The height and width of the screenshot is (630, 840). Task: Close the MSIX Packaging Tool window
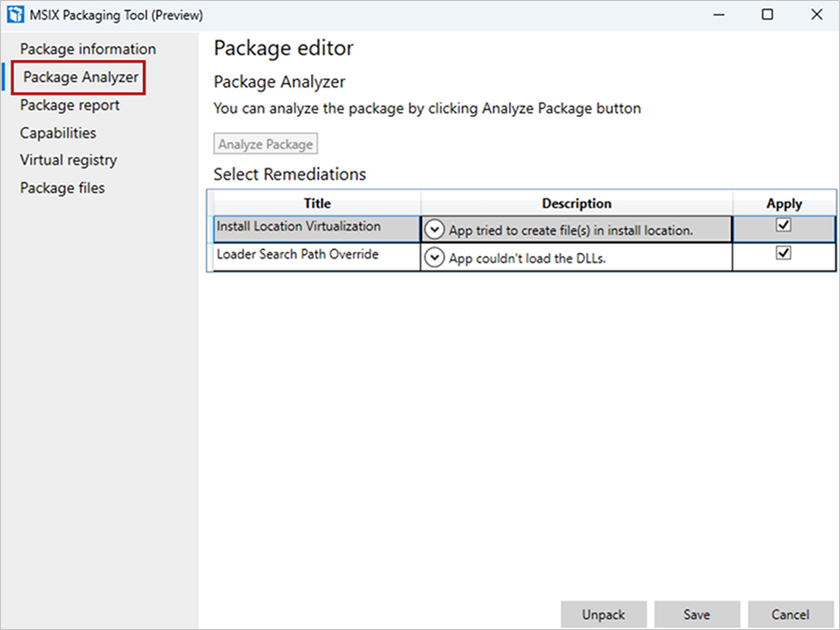pyautogui.click(x=816, y=14)
